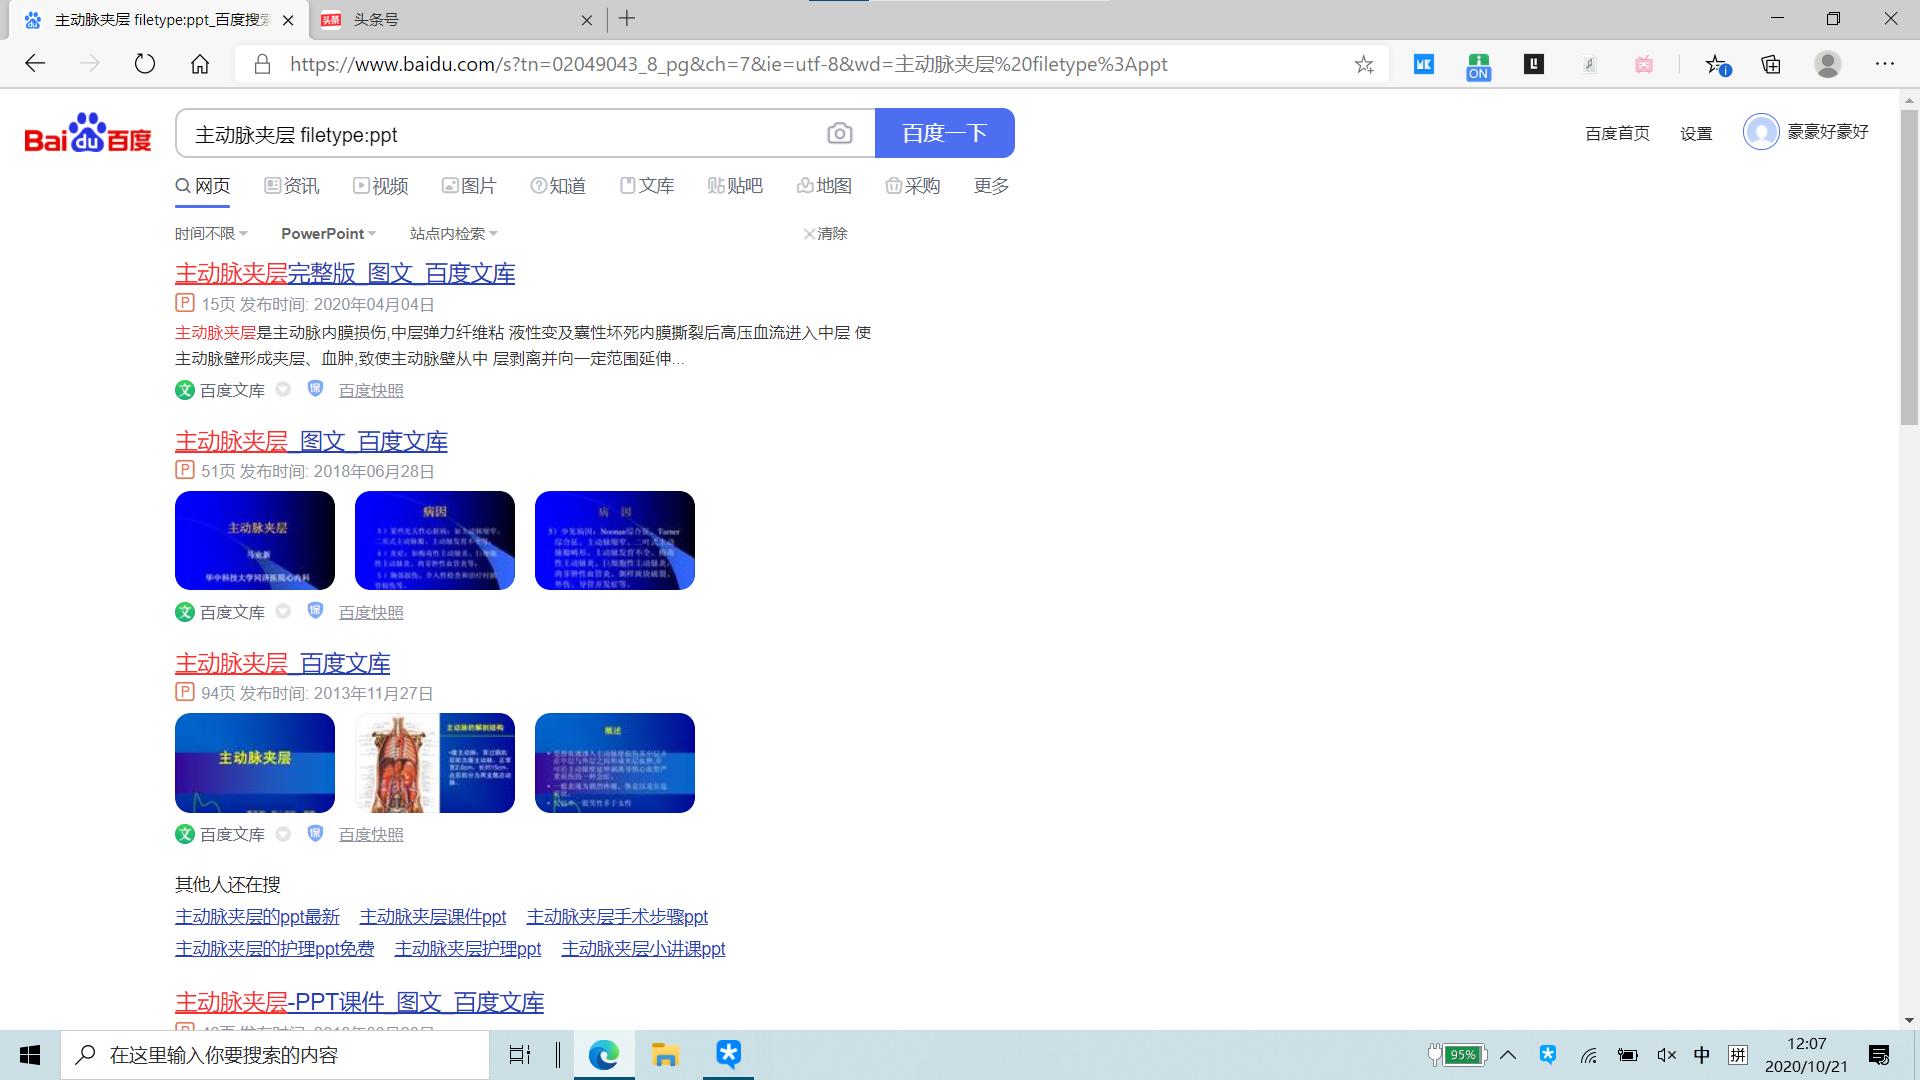This screenshot has width=1920, height=1080.
Task: Click the favorites star in address bar
Action: tap(1364, 65)
